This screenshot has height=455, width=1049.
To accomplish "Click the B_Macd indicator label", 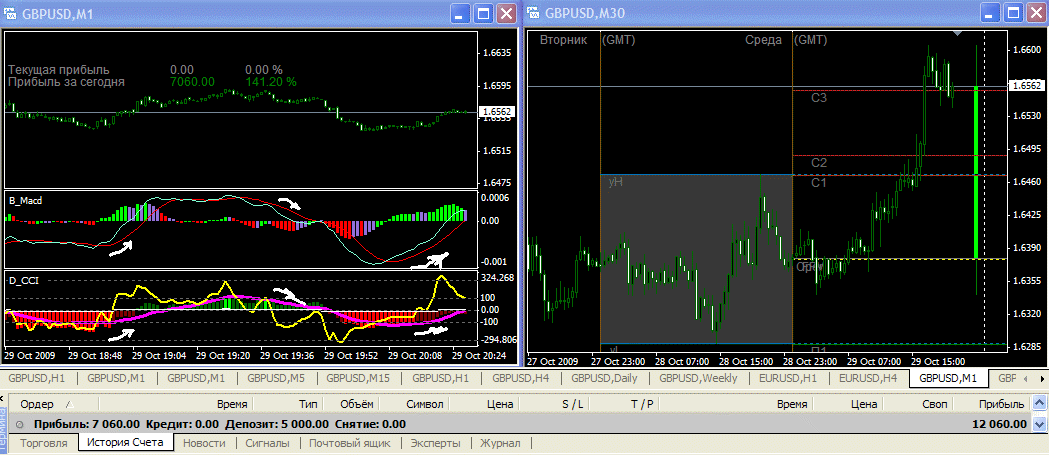I will pos(26,199).
